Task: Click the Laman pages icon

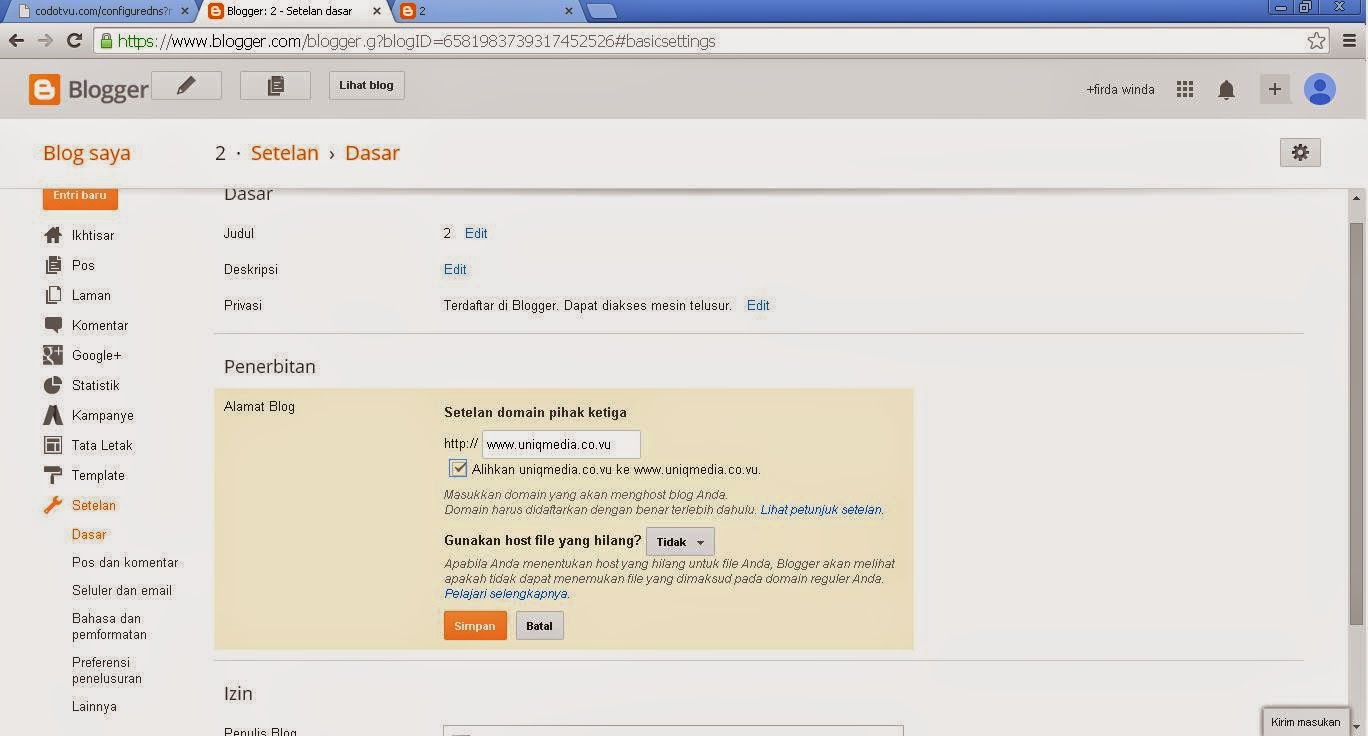Action: (x=53, y=295)
